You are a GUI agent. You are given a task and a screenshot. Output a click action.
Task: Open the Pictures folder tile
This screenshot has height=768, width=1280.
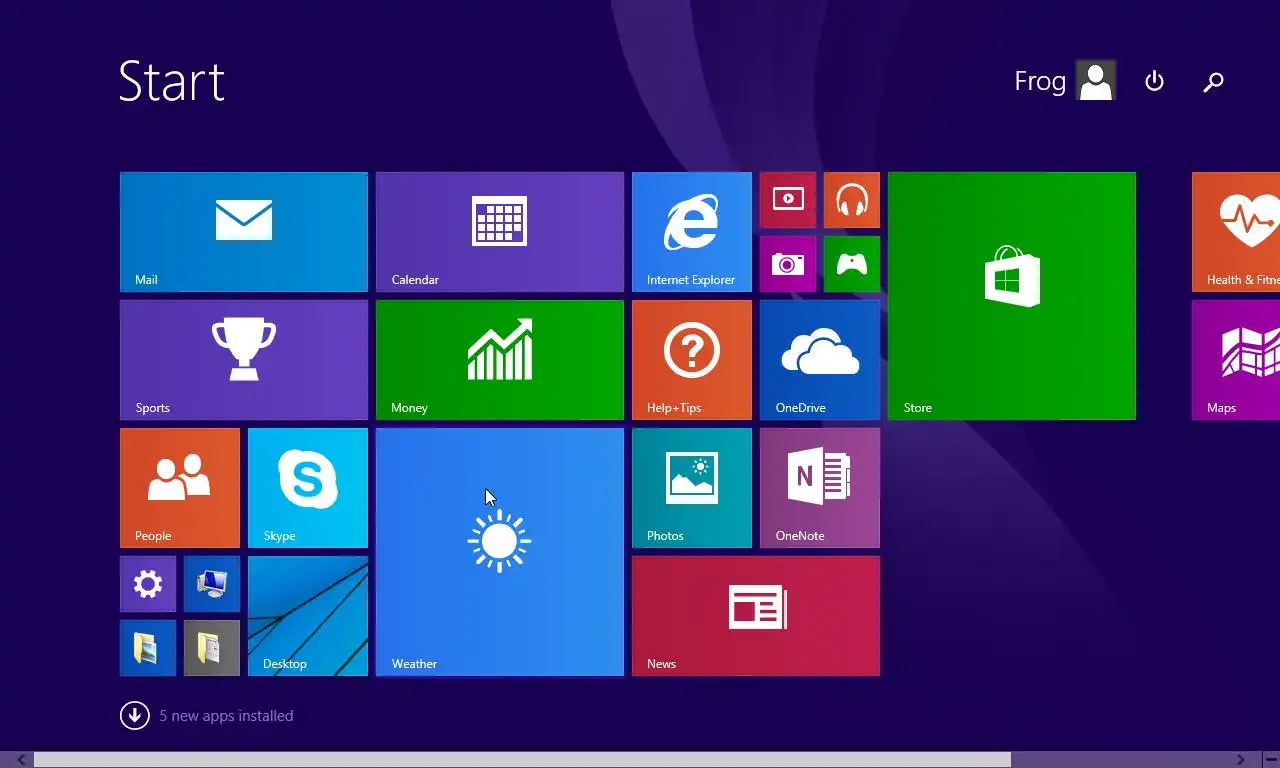tap(148, 648)
